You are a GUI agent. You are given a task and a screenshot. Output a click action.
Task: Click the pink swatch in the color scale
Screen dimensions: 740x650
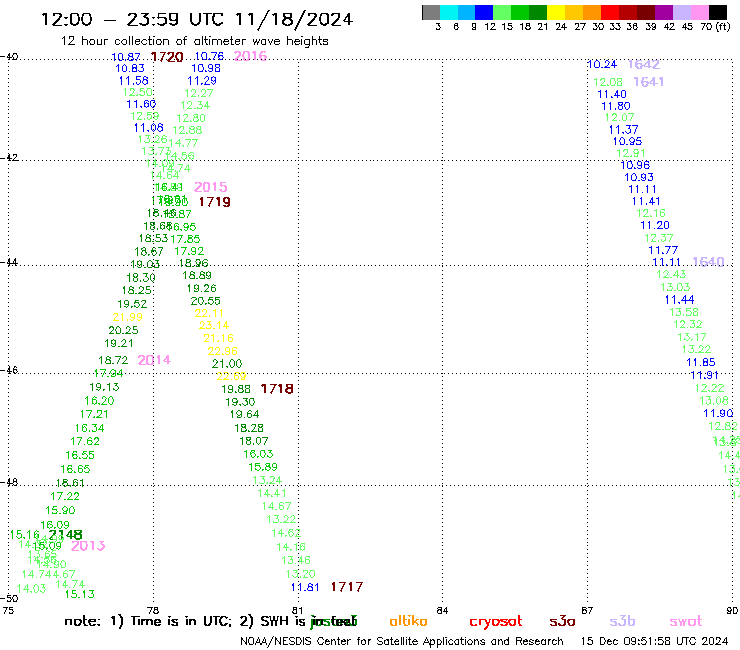[699, 12]
